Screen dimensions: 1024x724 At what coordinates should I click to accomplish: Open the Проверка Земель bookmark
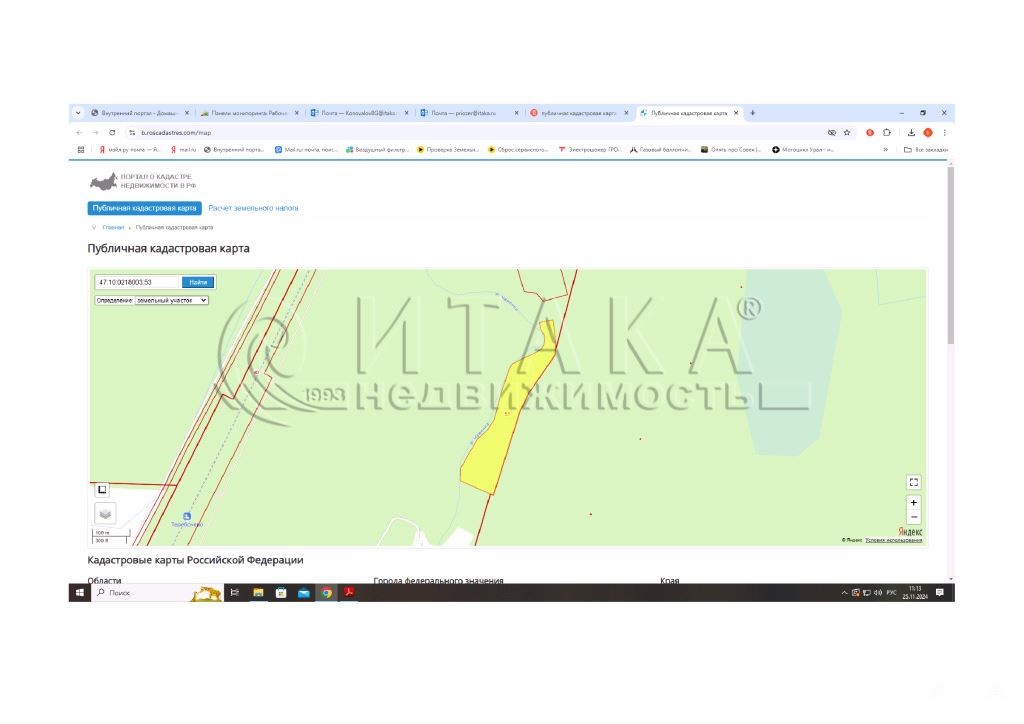pos(448,150)
